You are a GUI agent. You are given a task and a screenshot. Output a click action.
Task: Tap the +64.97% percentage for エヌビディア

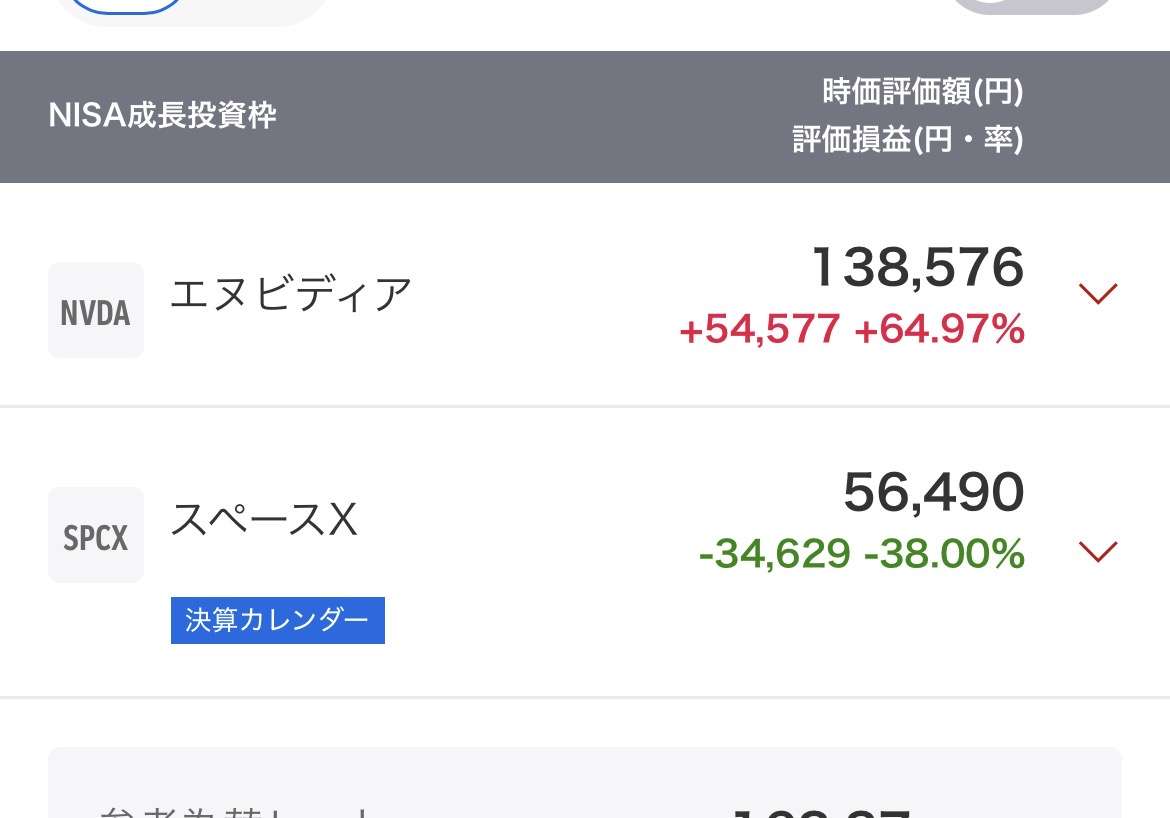tap(939, 329)
